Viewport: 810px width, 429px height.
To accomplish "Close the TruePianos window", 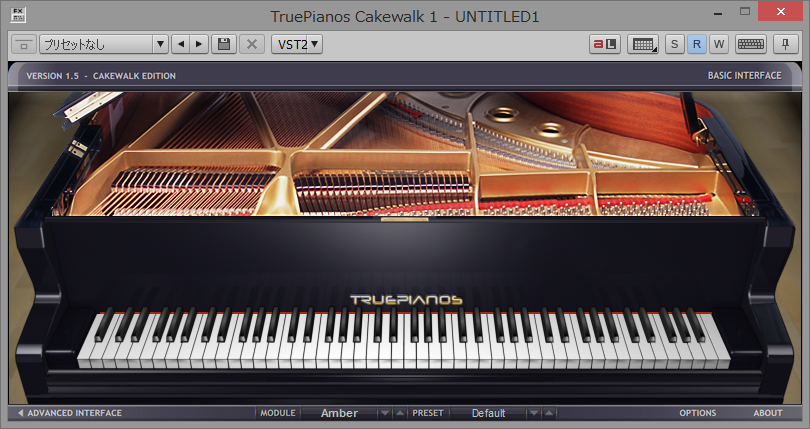I will coord(780,11).
